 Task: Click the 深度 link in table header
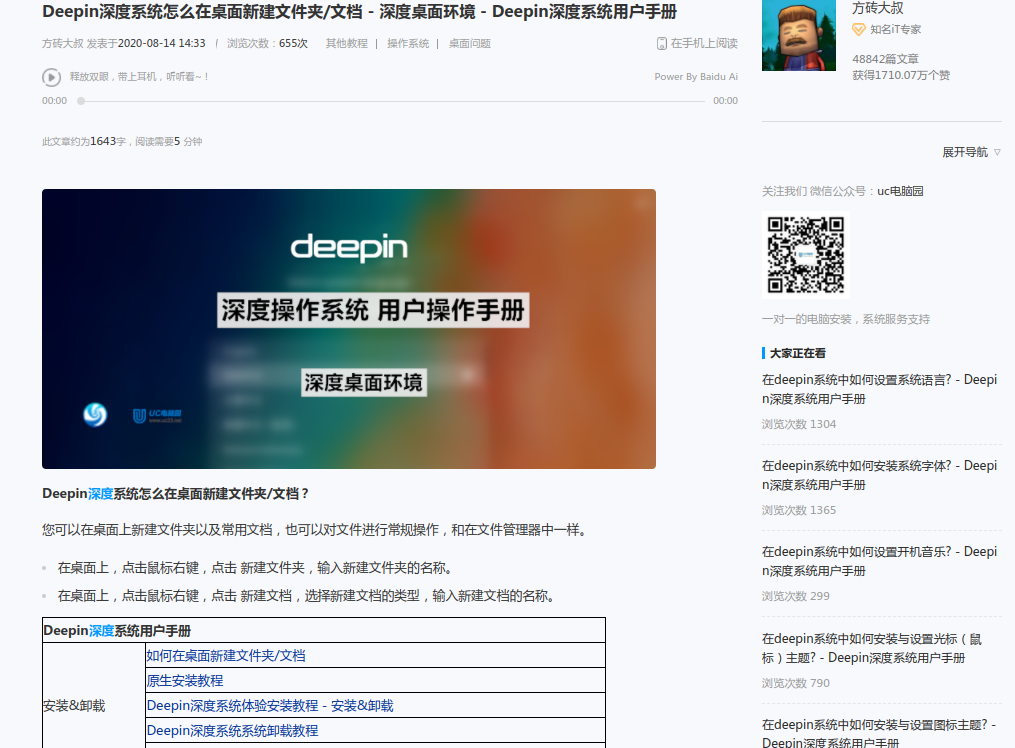(101, 631)
